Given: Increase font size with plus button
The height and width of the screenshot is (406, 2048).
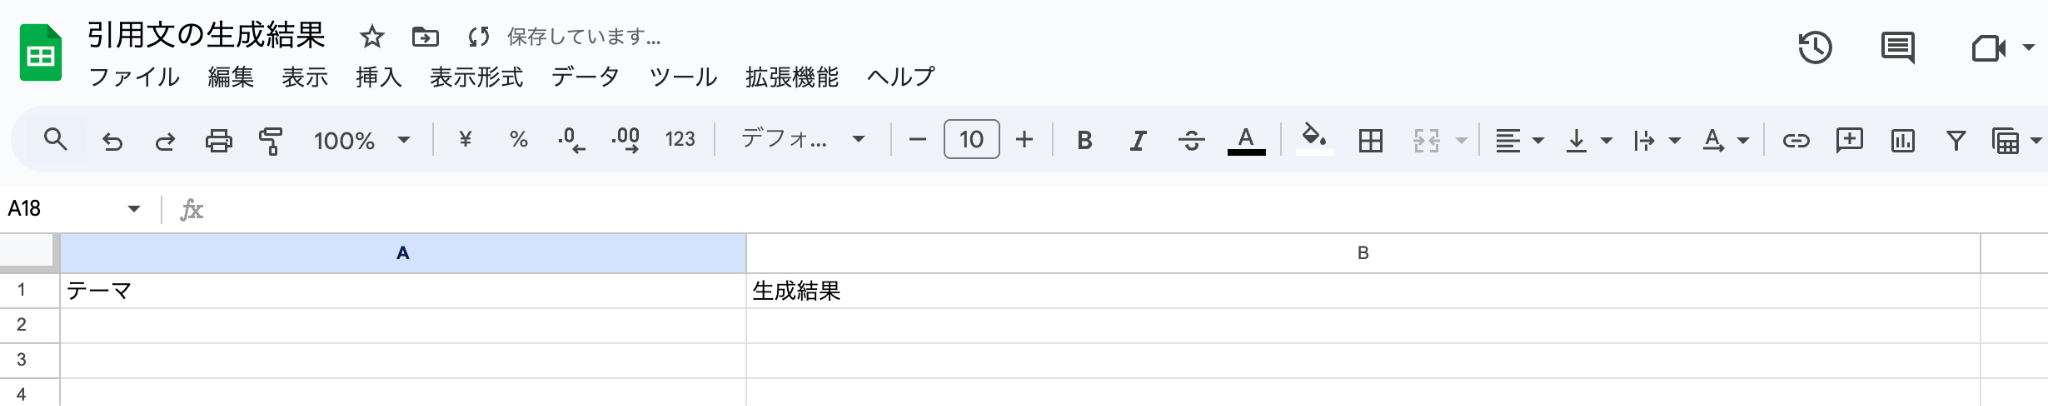Looking at the screenshot, I should coord(1024,140).
